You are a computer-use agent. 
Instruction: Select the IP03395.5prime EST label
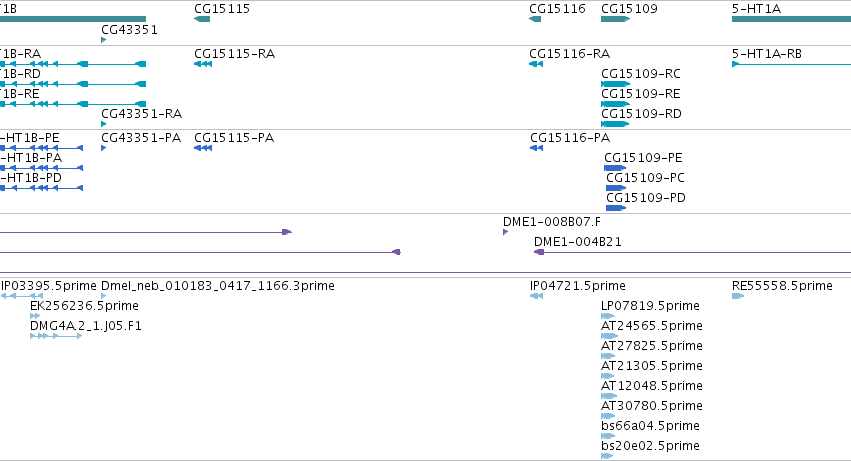[x=49, y=286]
